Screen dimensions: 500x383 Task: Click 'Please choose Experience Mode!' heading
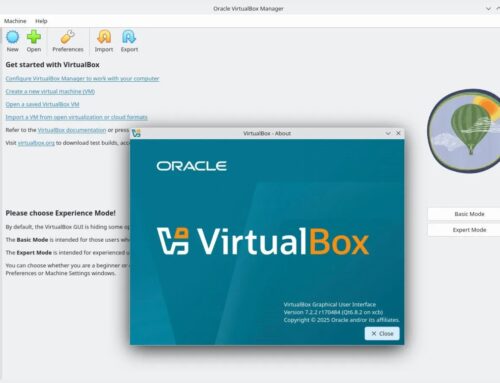click(60, 213)
